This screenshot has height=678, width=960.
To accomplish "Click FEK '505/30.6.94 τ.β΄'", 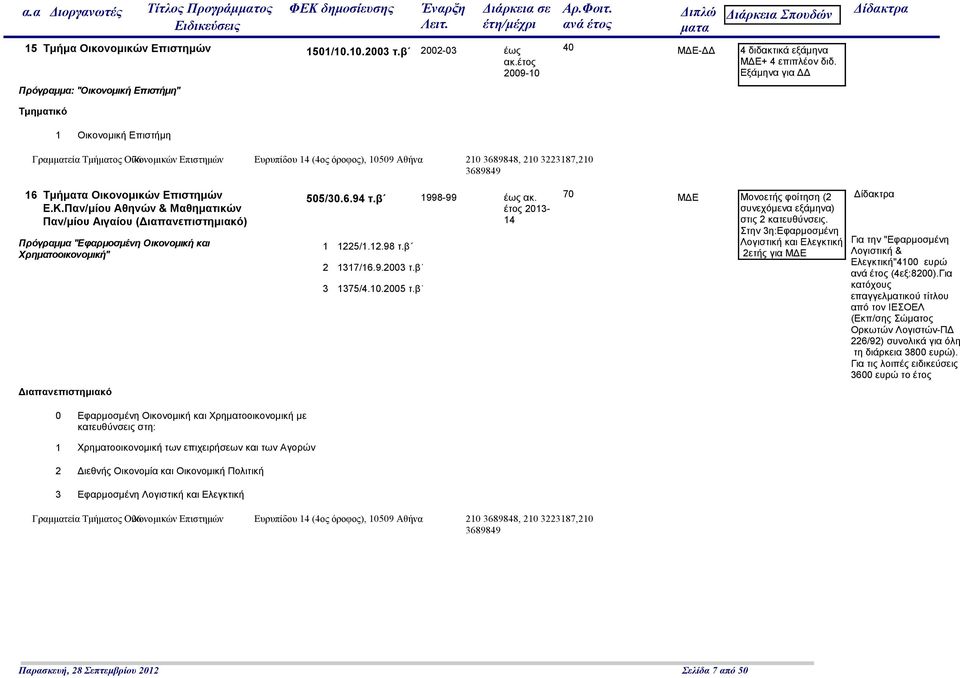I will tap(347, 199).
